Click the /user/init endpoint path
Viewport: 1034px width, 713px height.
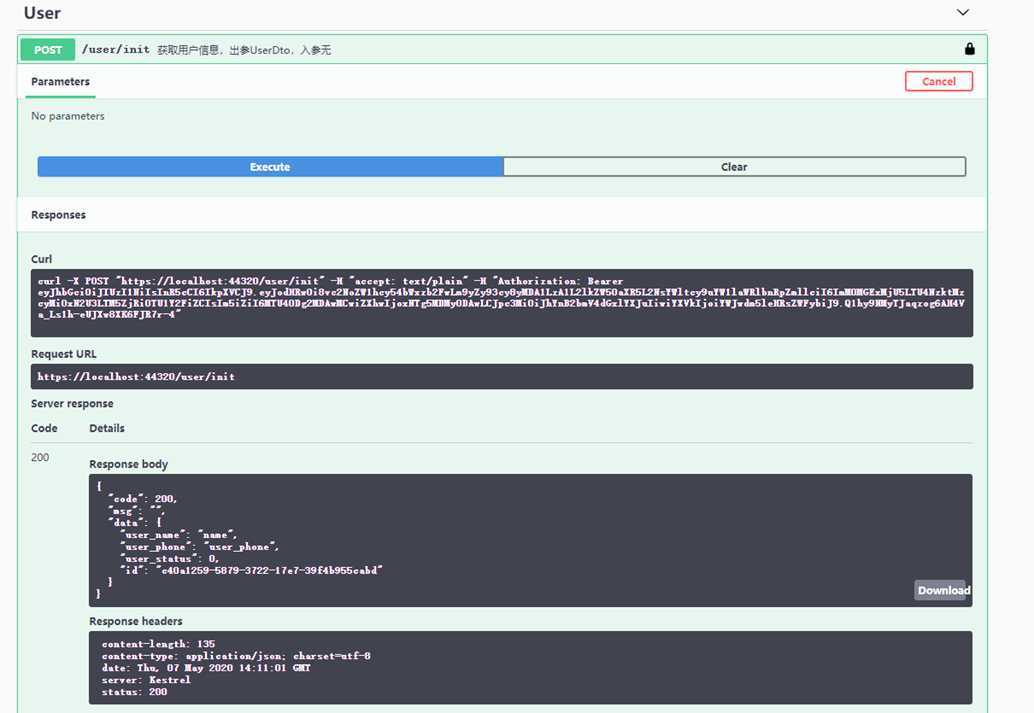tap(115, 49)
